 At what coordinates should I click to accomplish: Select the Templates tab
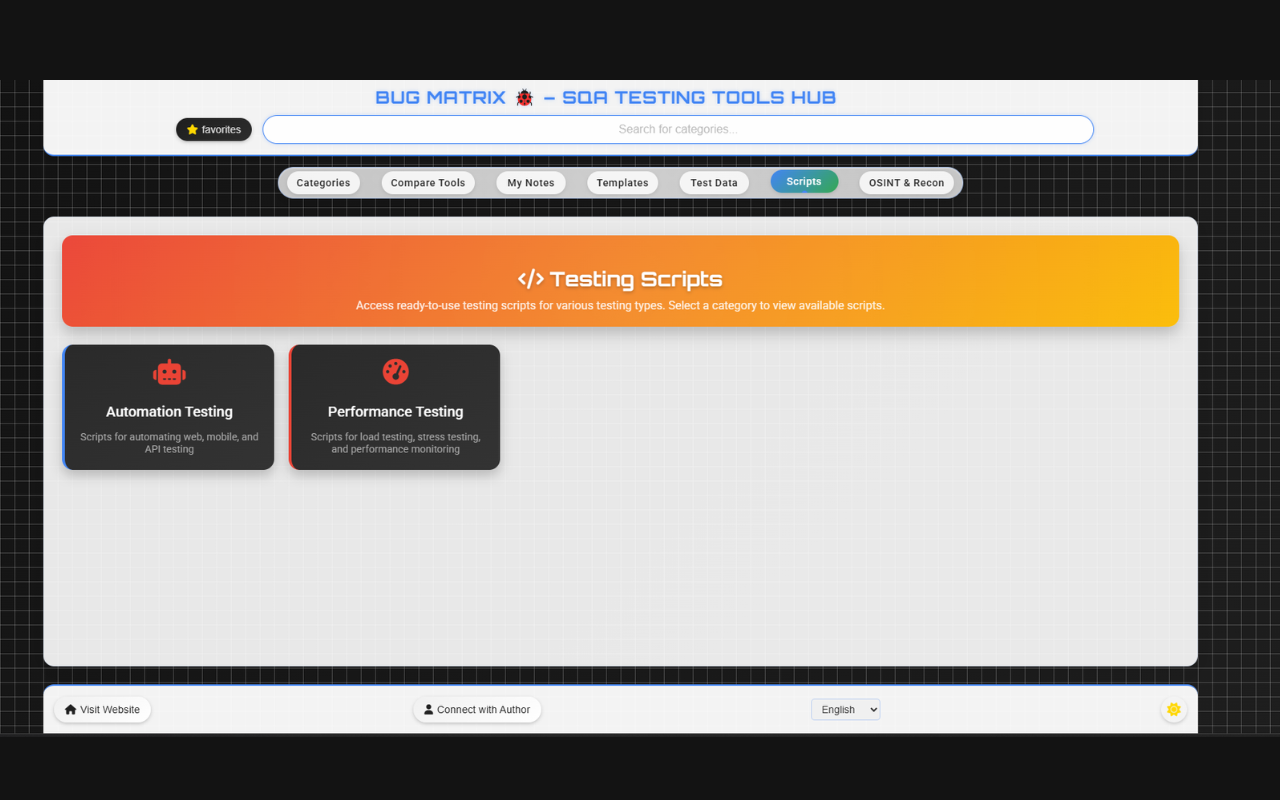click(x=622, y=183)
